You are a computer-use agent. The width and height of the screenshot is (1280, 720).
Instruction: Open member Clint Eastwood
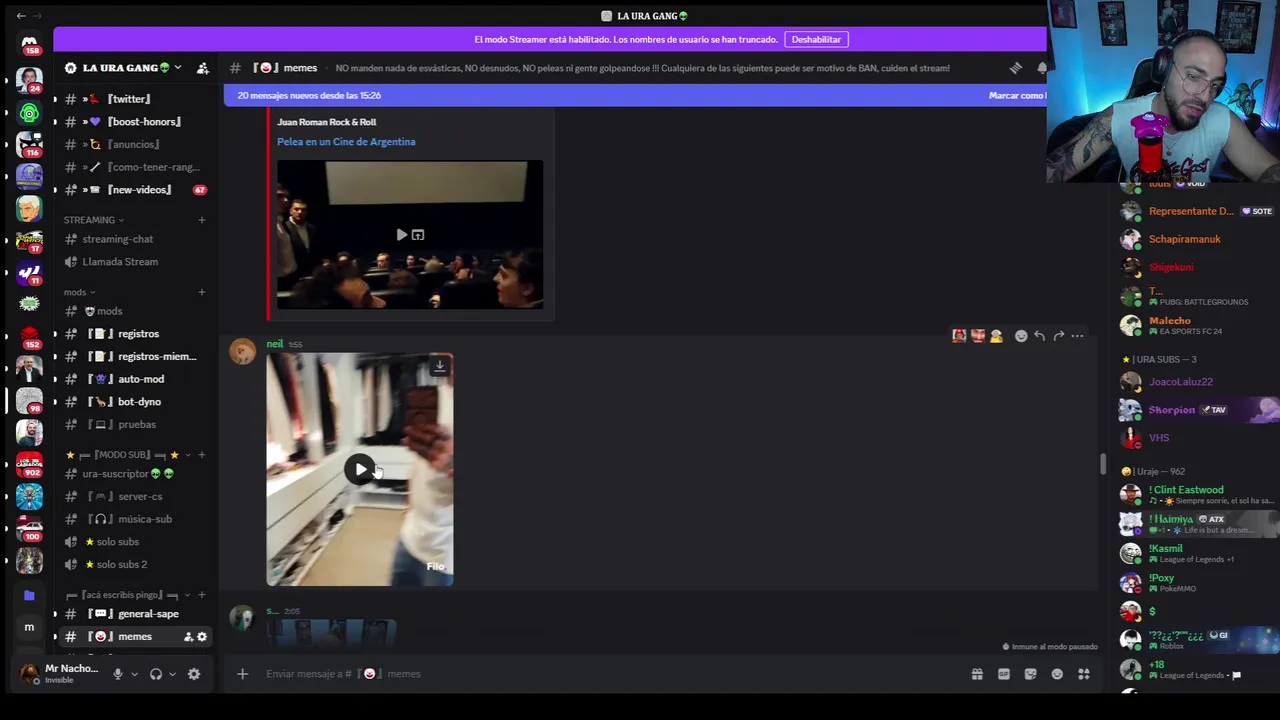[1195, 494]
